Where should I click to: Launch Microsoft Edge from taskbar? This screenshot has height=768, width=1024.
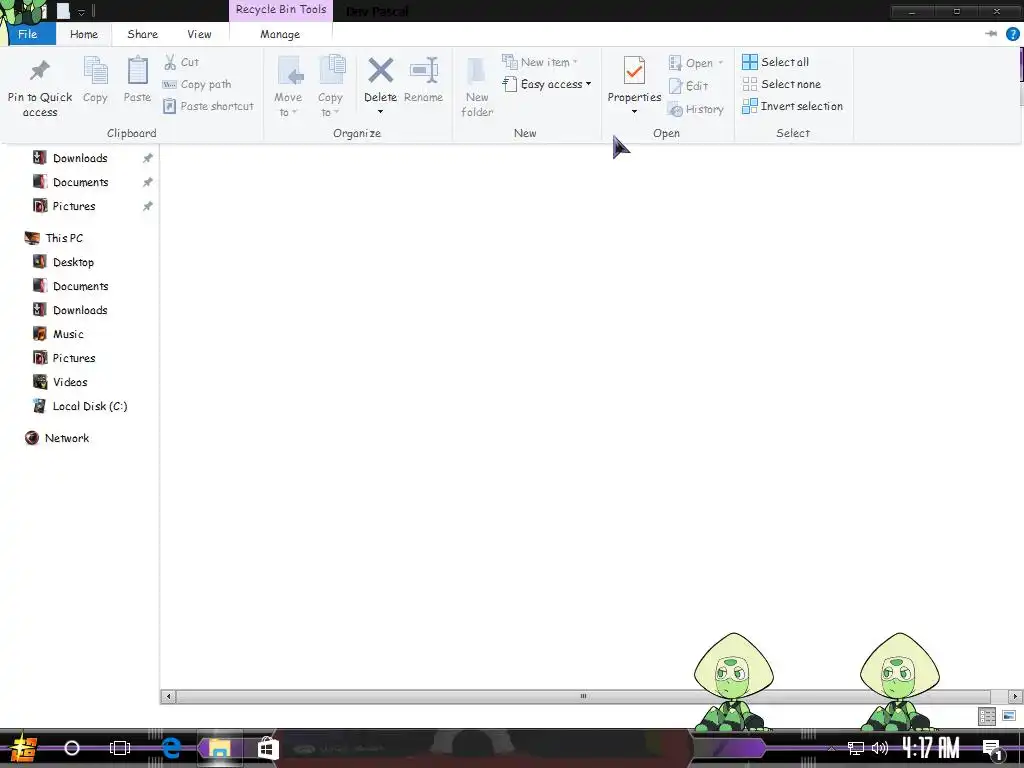click(171, 748)
